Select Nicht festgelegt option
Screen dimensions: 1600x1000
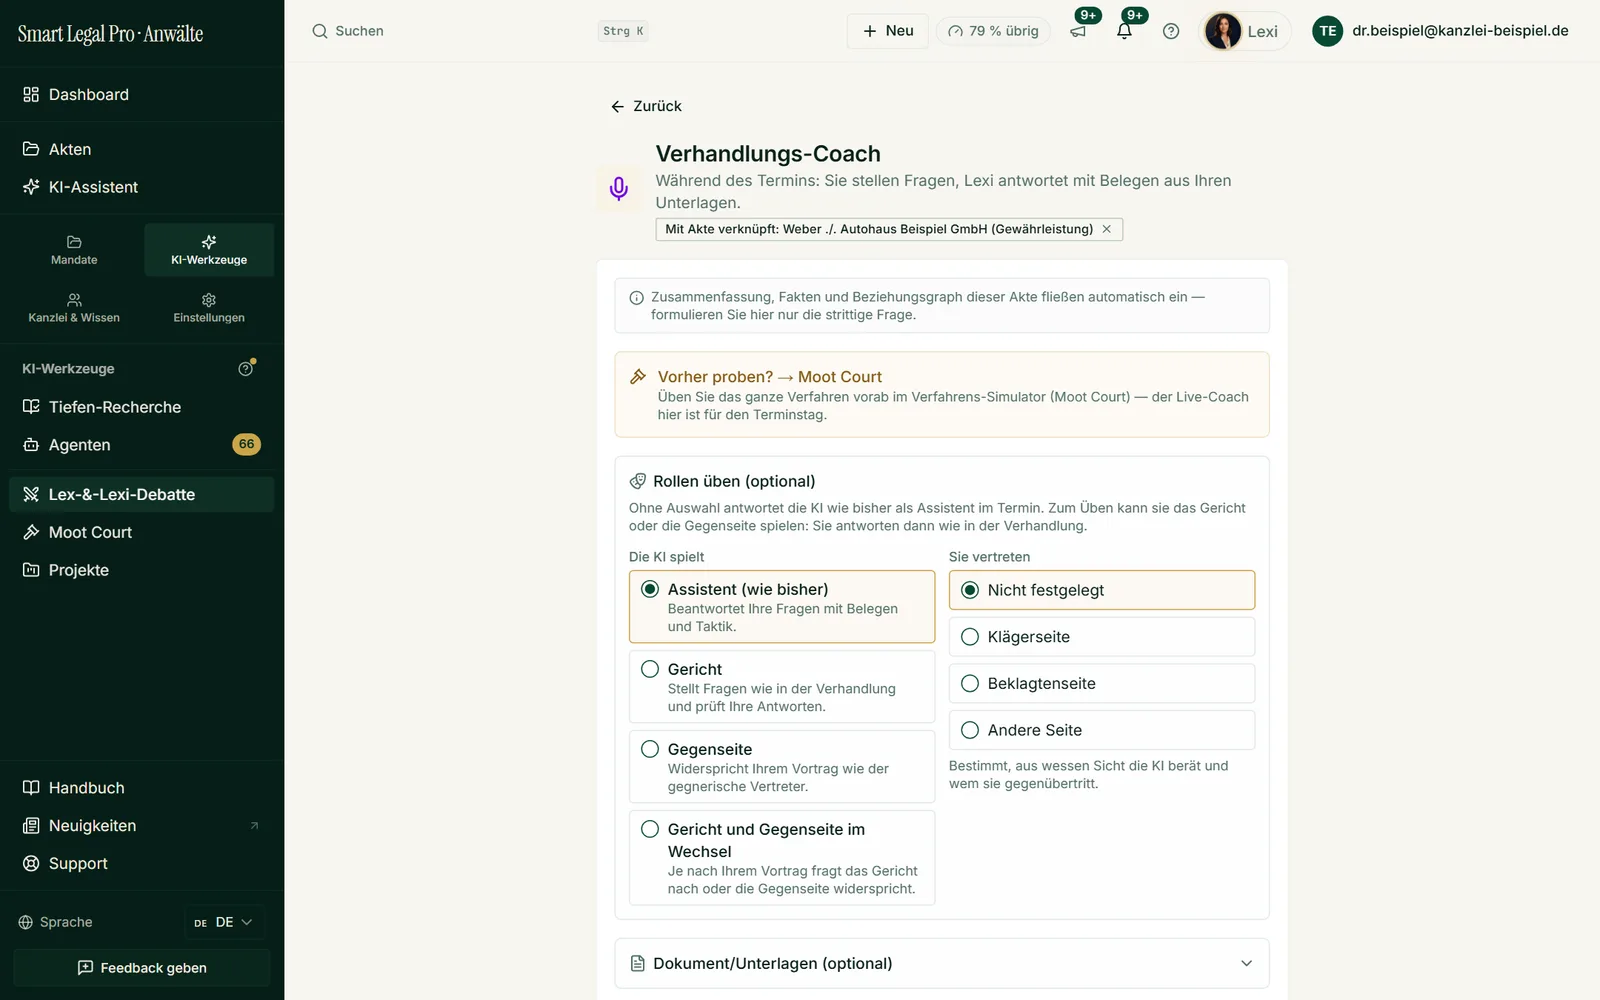1102,590
